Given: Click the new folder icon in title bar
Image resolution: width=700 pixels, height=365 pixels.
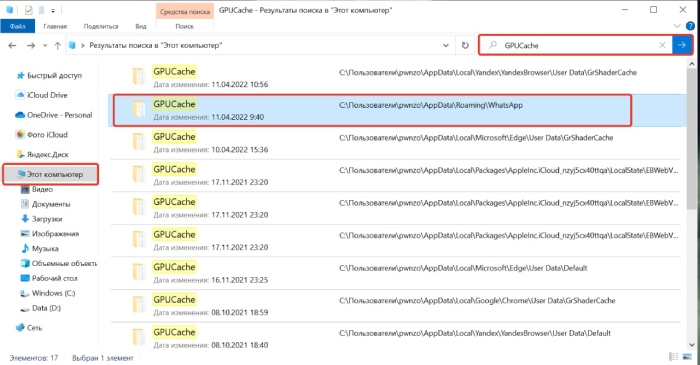Looking at the screenshot, I should pos(41,10).
